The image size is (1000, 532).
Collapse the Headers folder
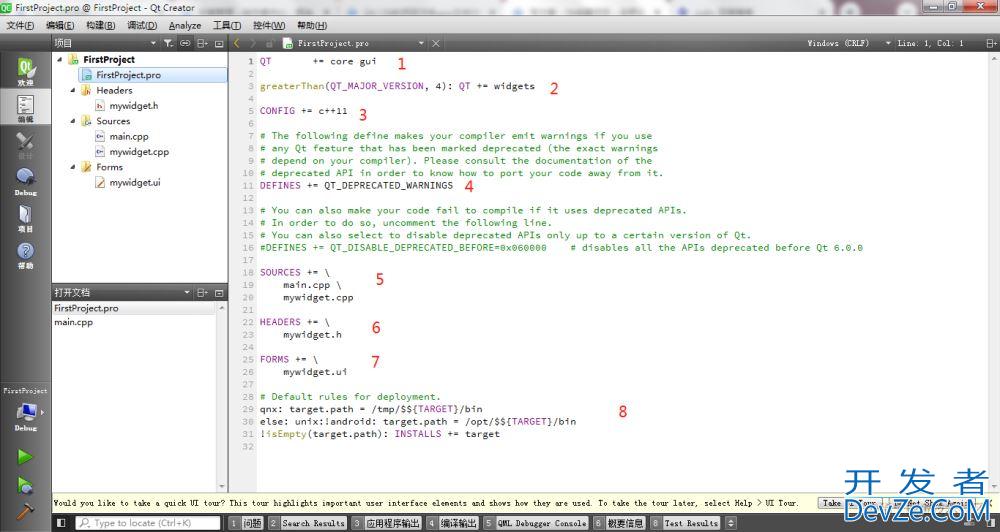click(73, 90)
